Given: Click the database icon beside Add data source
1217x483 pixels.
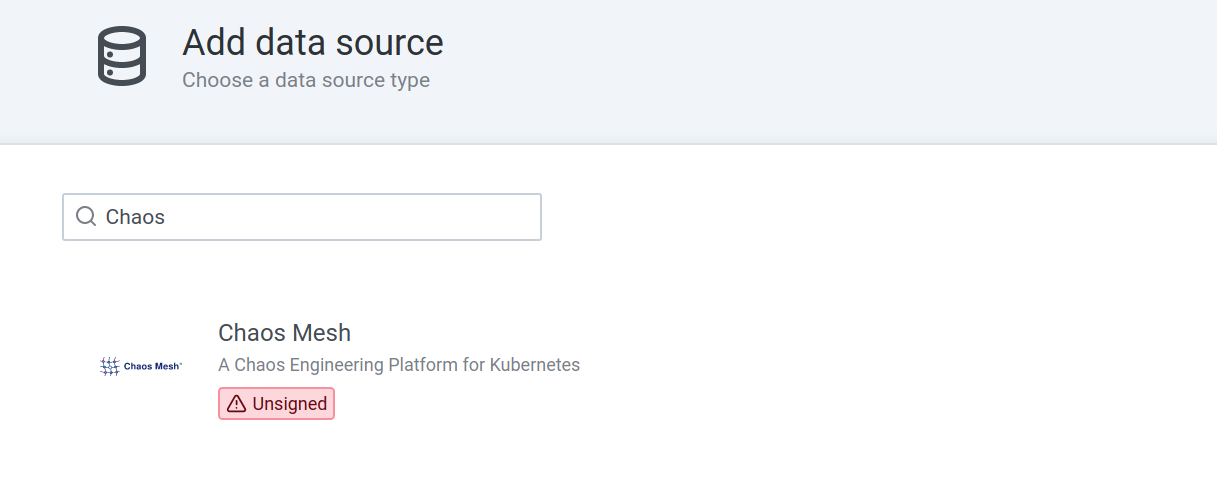Looking at the screenshot, I should [122, 56].
